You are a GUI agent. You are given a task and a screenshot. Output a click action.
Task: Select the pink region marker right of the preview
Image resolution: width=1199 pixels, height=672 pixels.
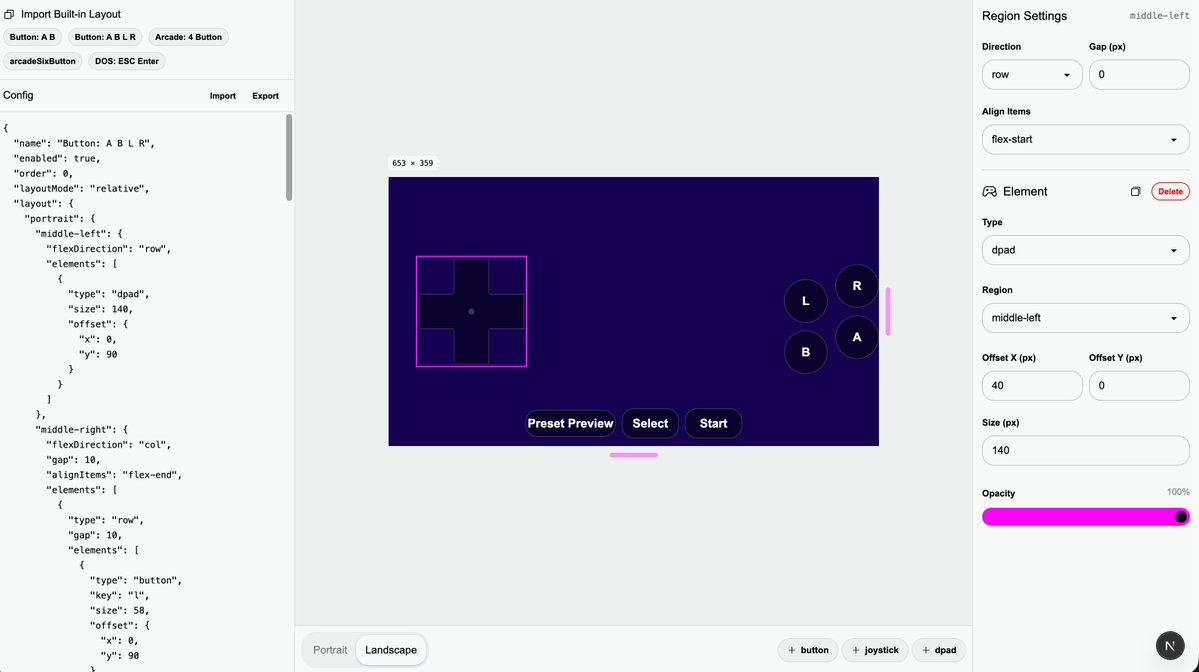(x=888, y=311)
